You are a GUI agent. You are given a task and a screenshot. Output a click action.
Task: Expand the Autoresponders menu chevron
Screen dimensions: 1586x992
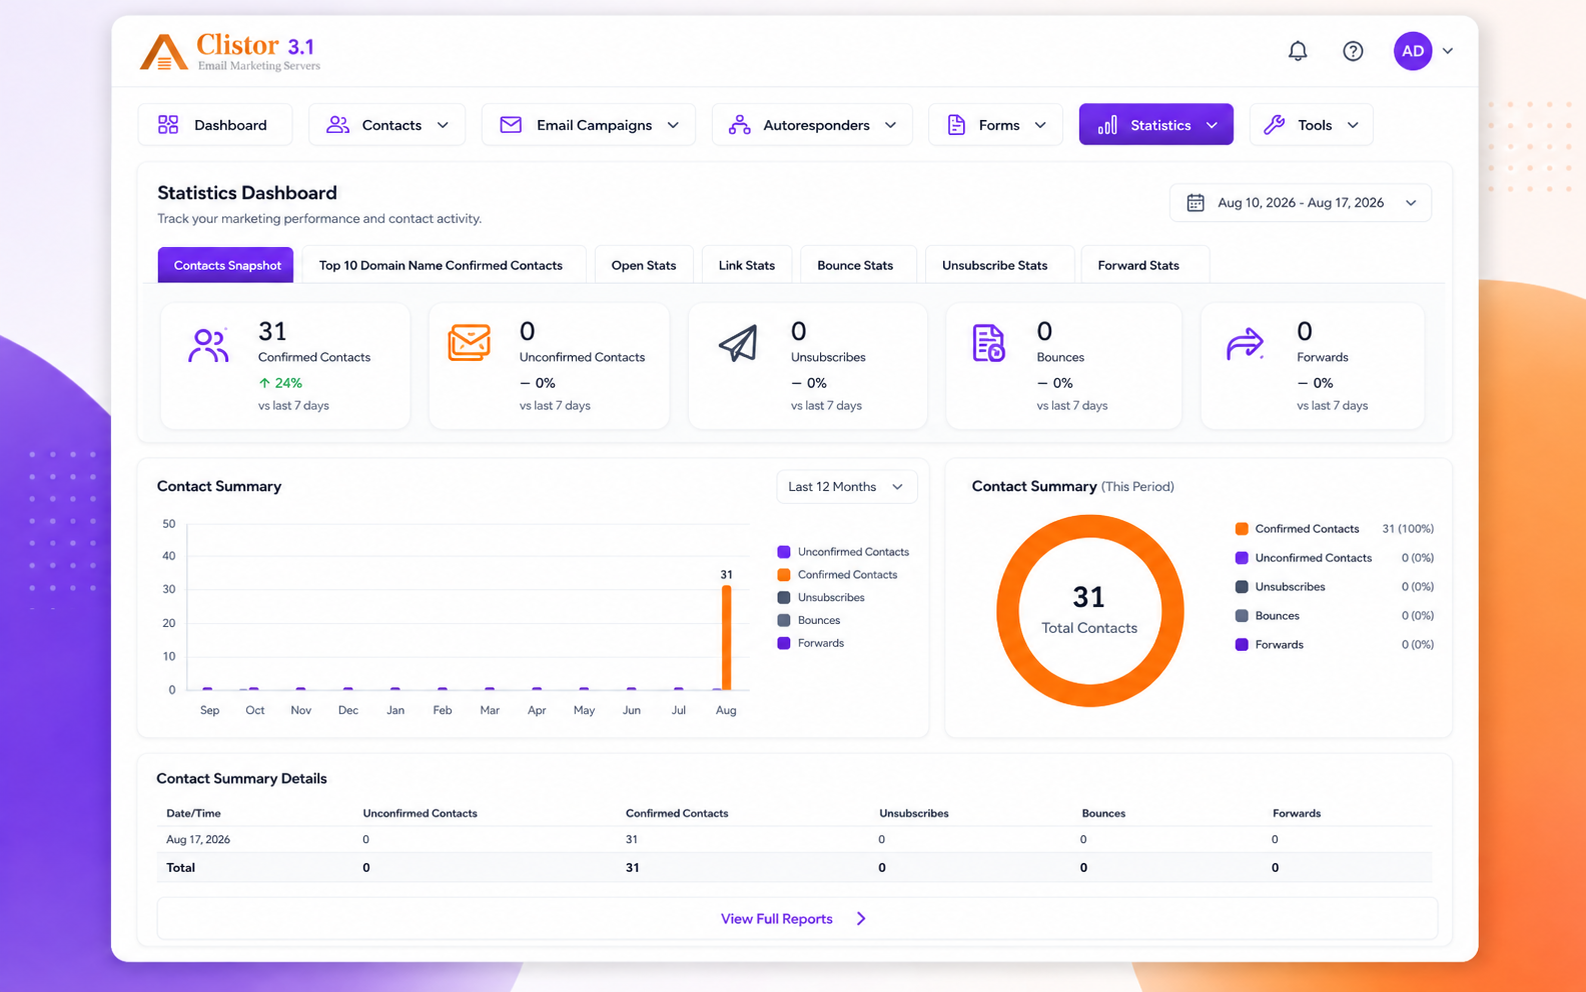pos(890,125)
